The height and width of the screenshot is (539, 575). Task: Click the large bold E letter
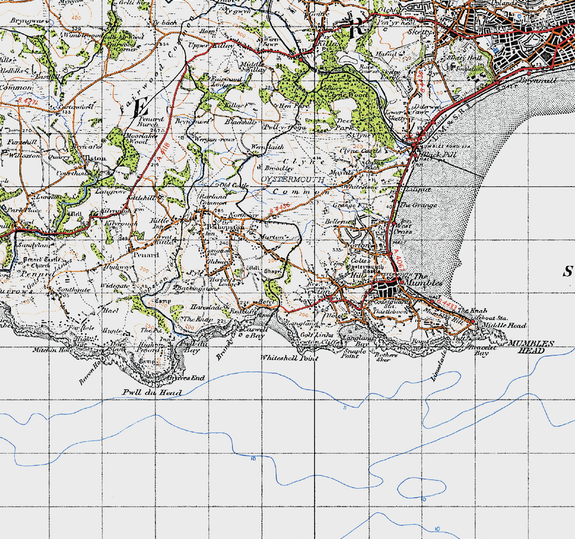point(141,108)
